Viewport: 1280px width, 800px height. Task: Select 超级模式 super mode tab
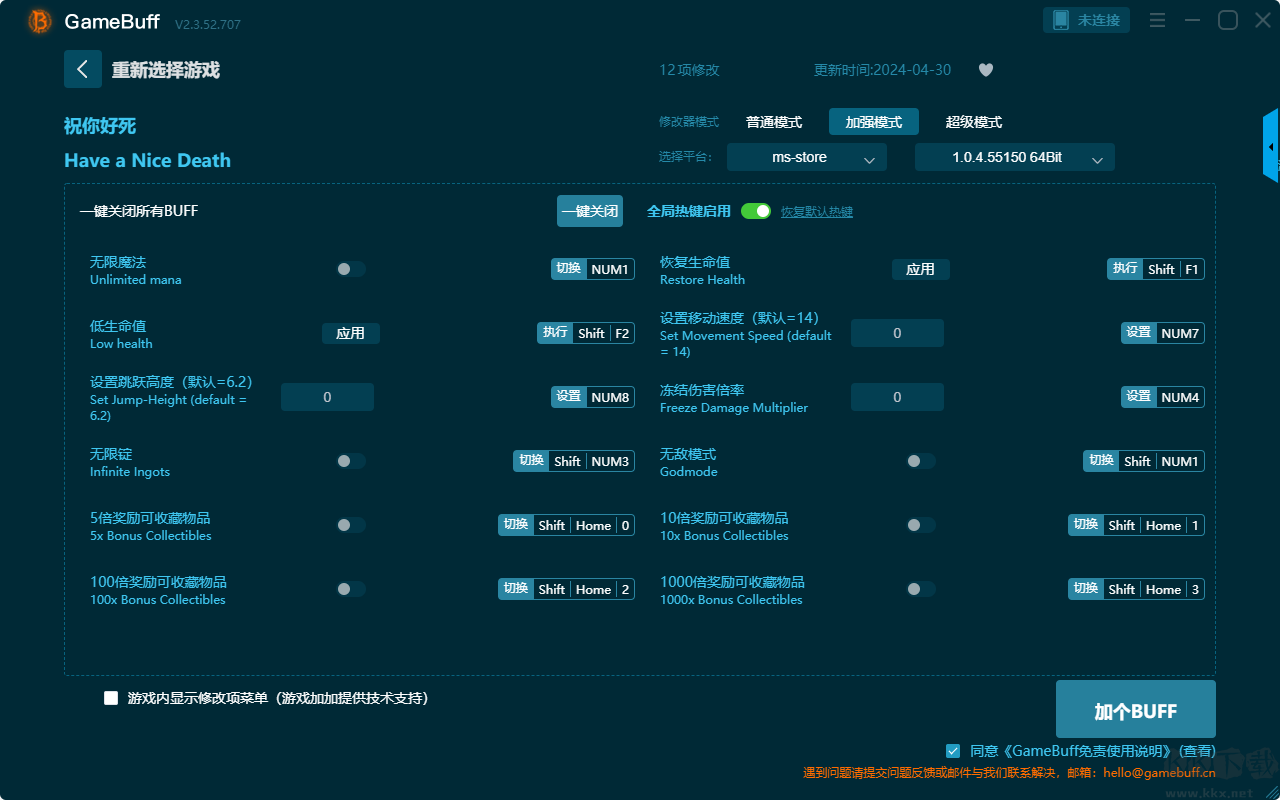click(x=974, y=122)
